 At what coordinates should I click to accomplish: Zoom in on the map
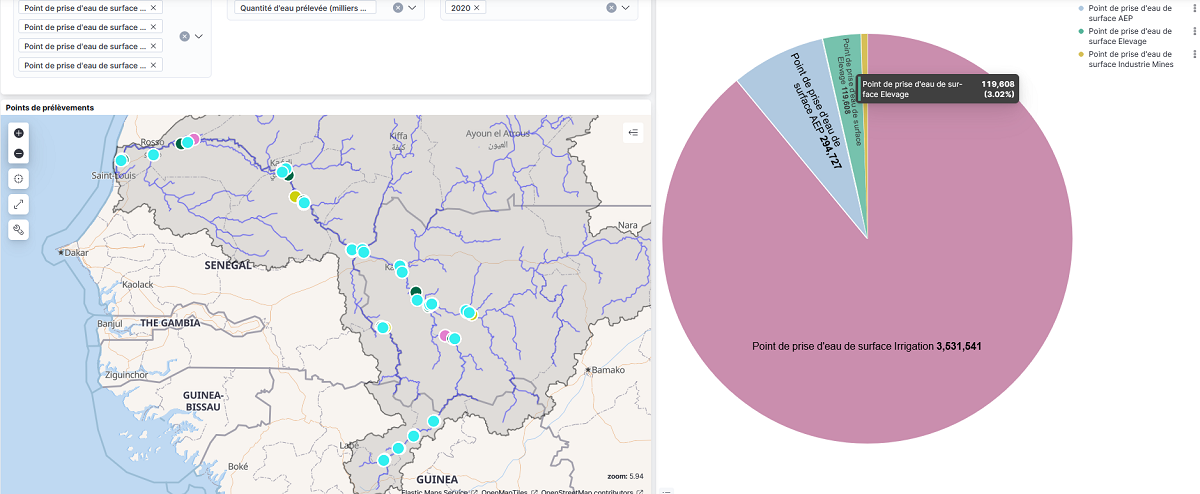(19, 133)
